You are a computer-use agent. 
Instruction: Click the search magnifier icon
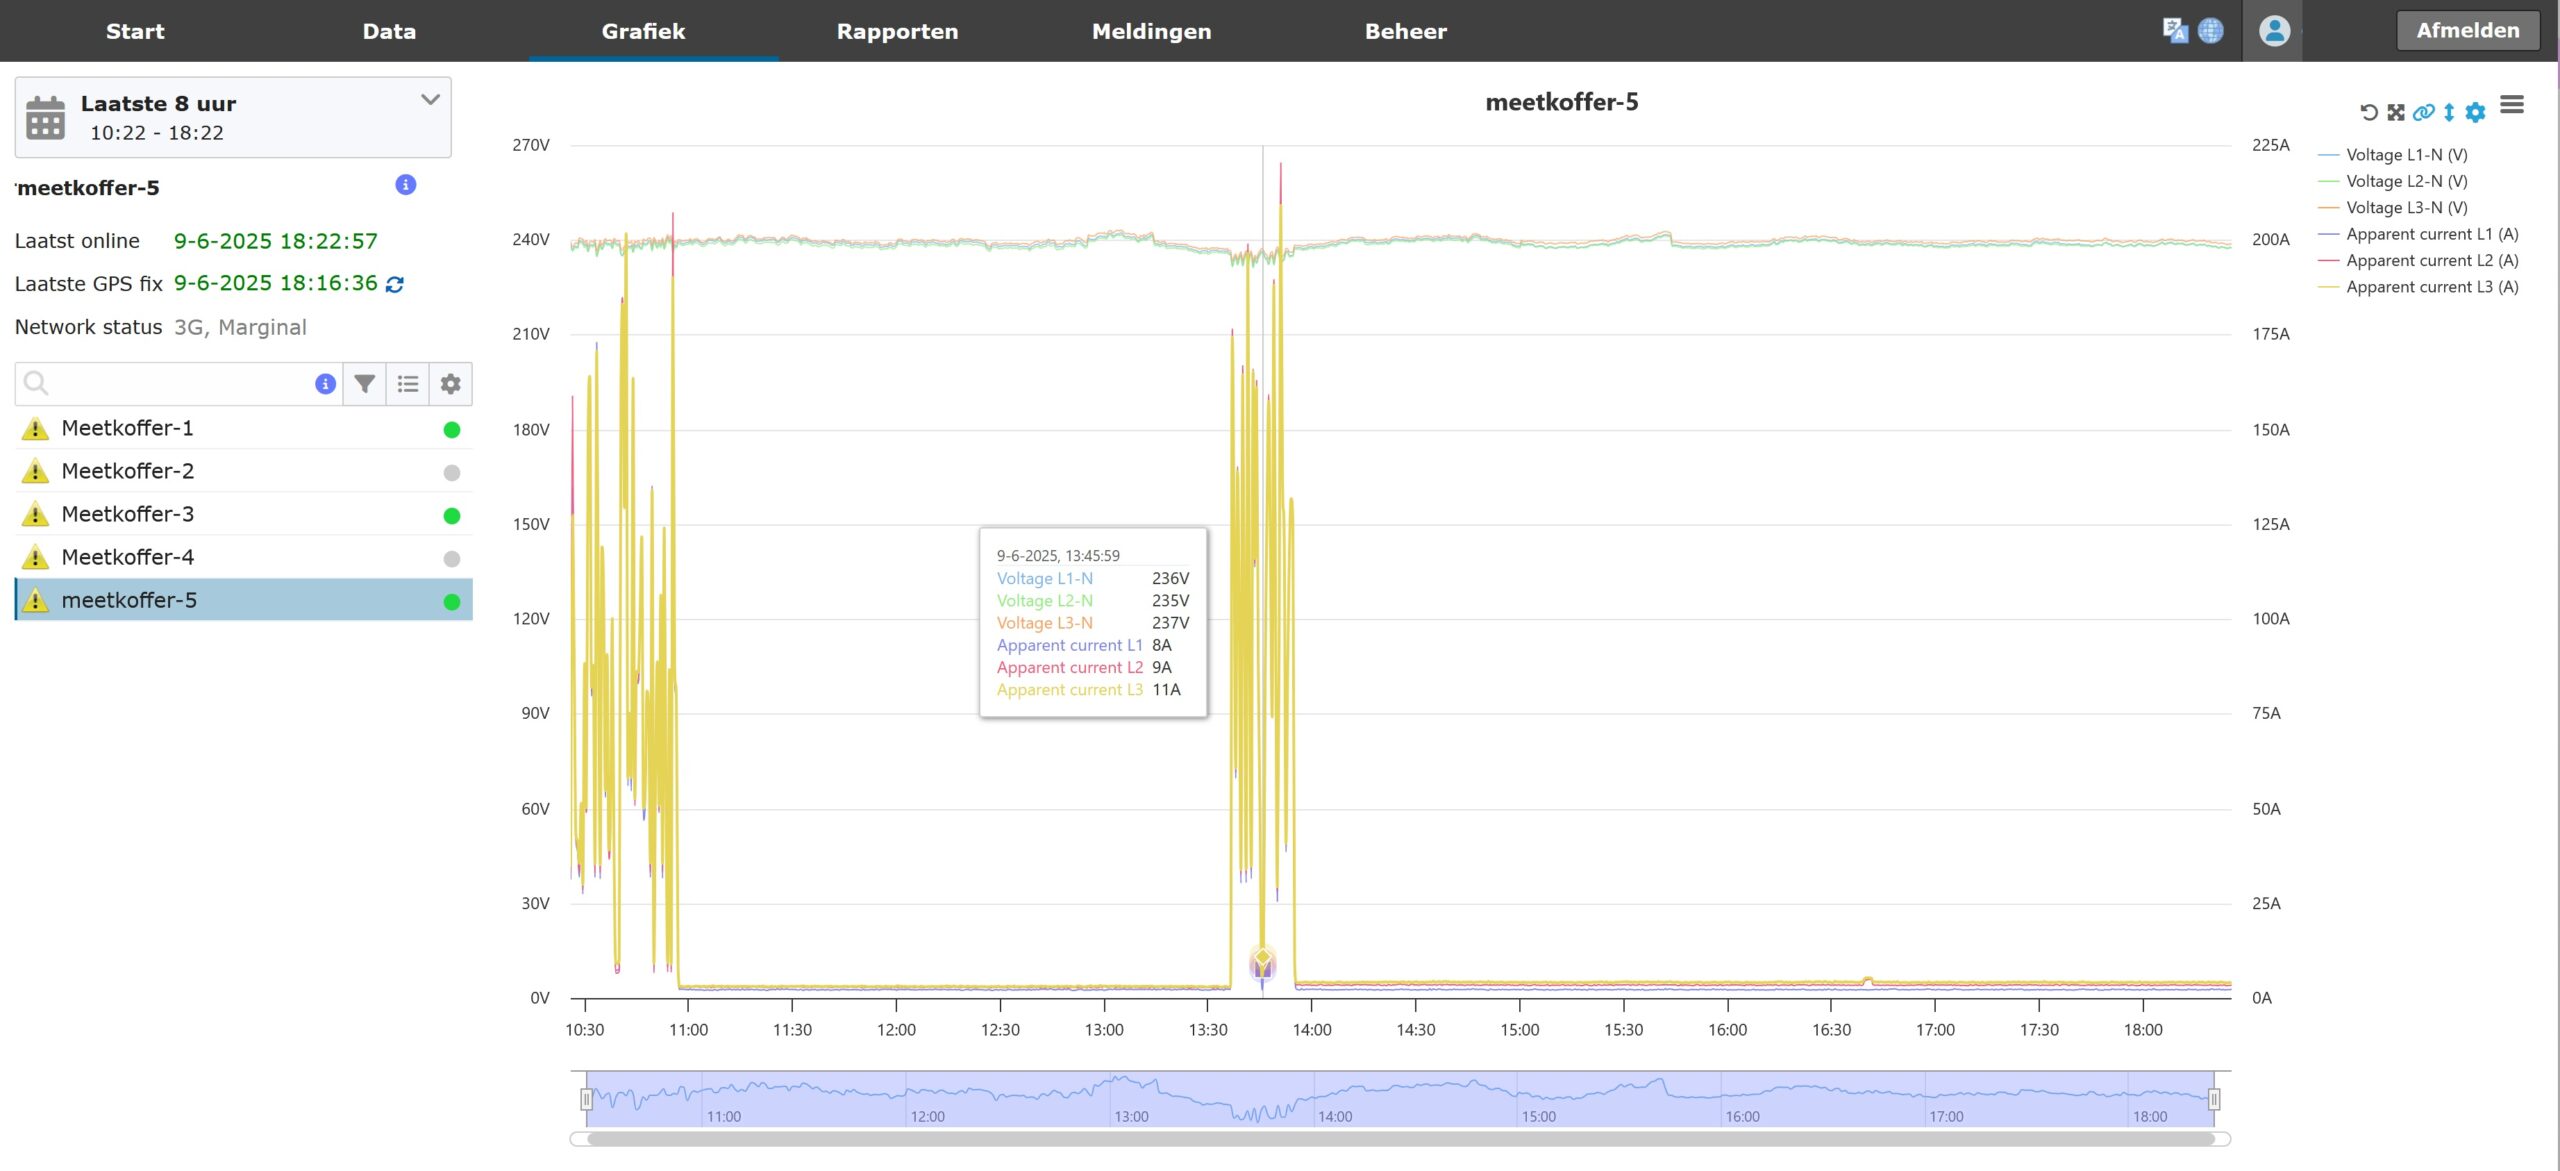click(36, 383)
